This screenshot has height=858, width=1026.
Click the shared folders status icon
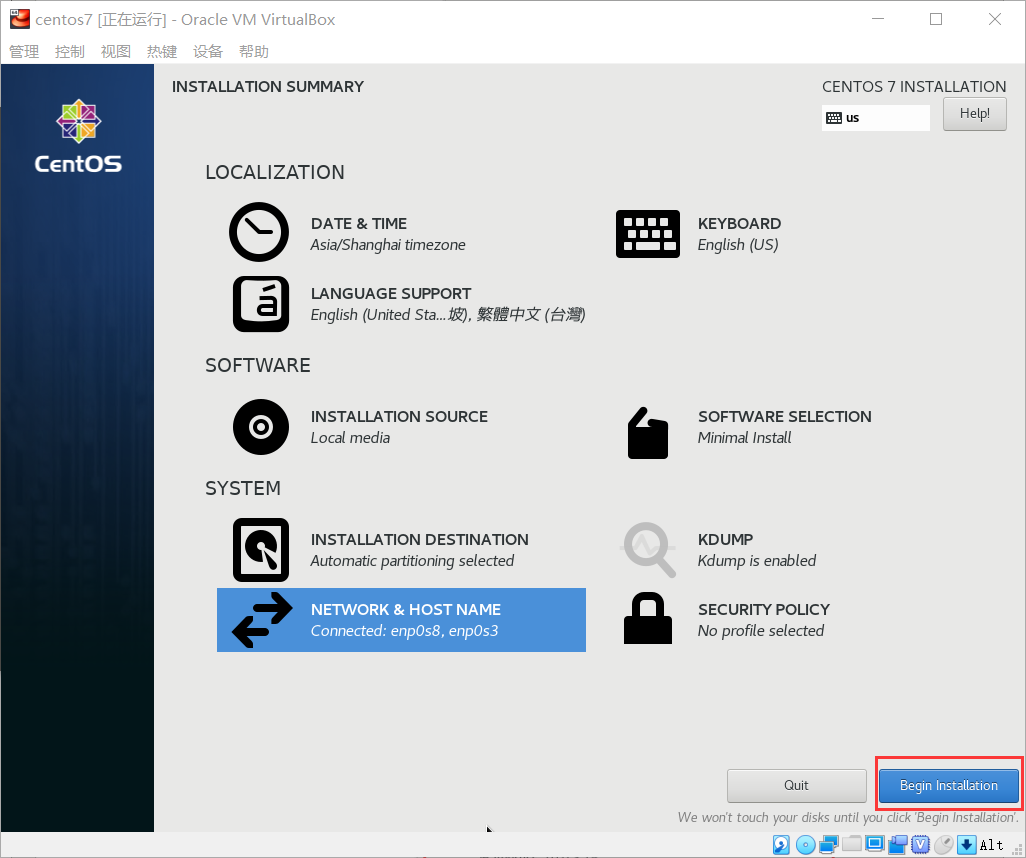852,843
